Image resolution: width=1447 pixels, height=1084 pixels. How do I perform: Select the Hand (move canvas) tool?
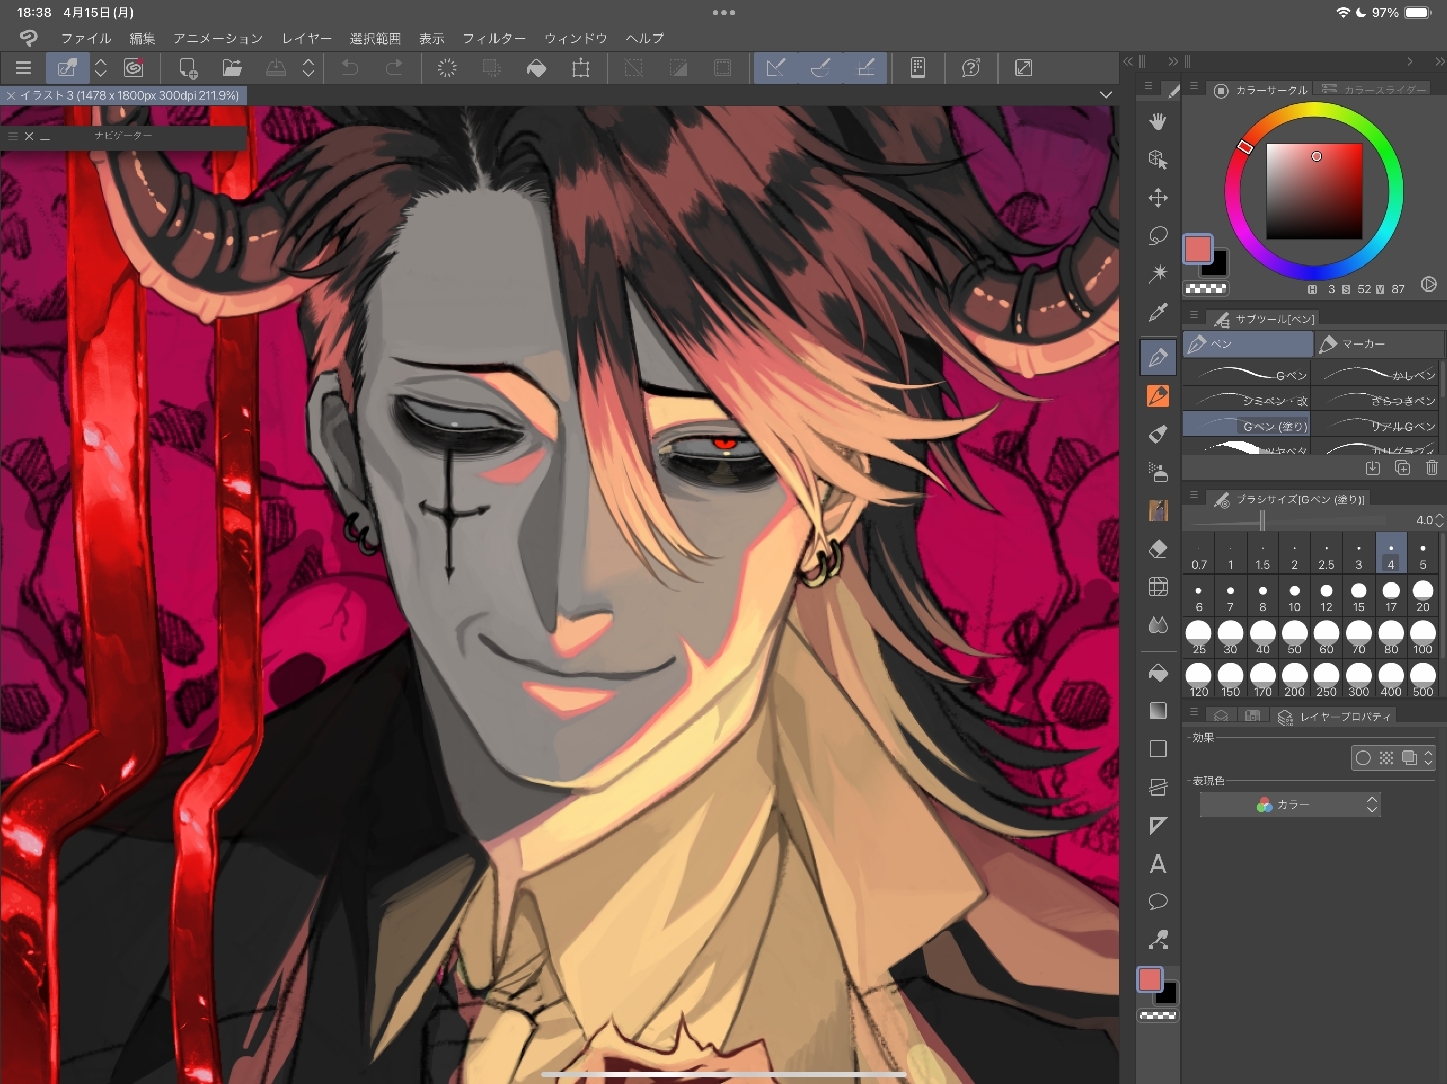pyautogui.click(x=1158, y=121)
